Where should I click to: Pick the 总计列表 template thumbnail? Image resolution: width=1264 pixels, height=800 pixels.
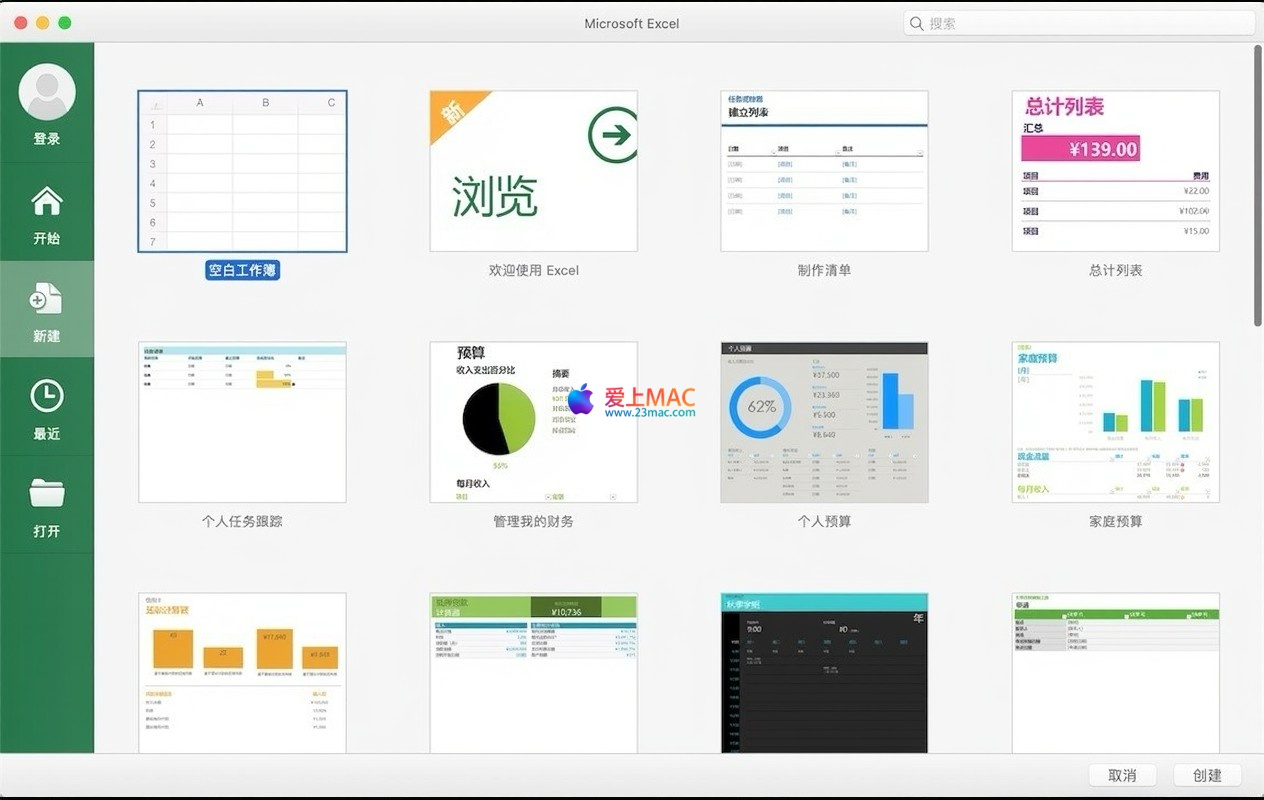tap(1115, 171)
